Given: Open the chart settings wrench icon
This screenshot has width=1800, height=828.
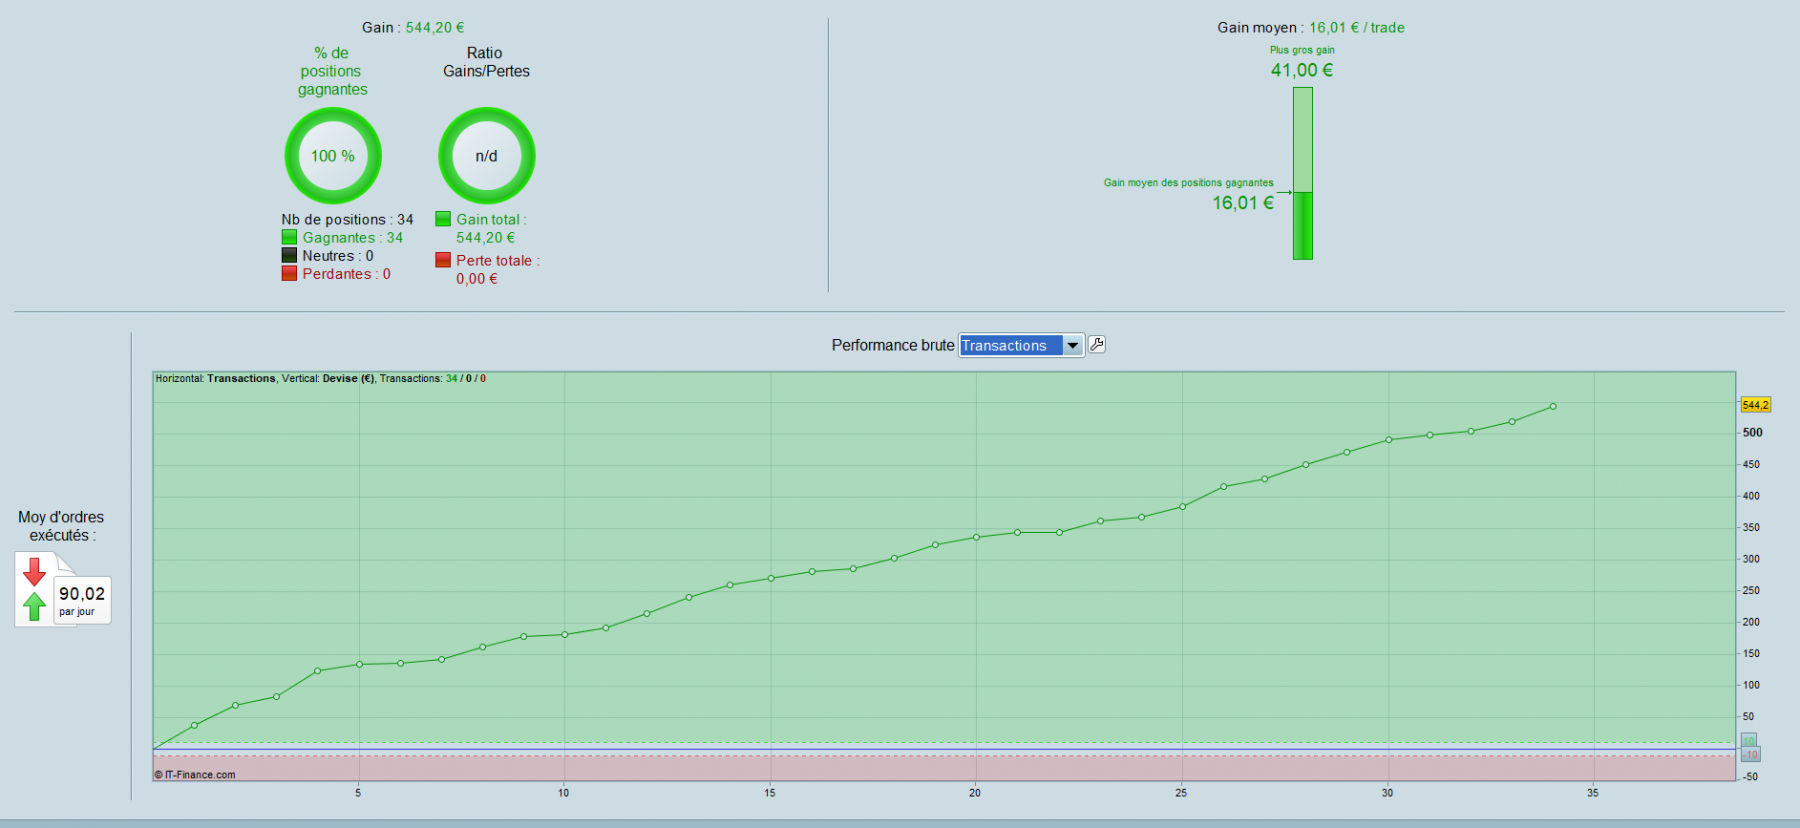Looking at the screenshot, I should pyautogui.click(x=1097, y=345).
